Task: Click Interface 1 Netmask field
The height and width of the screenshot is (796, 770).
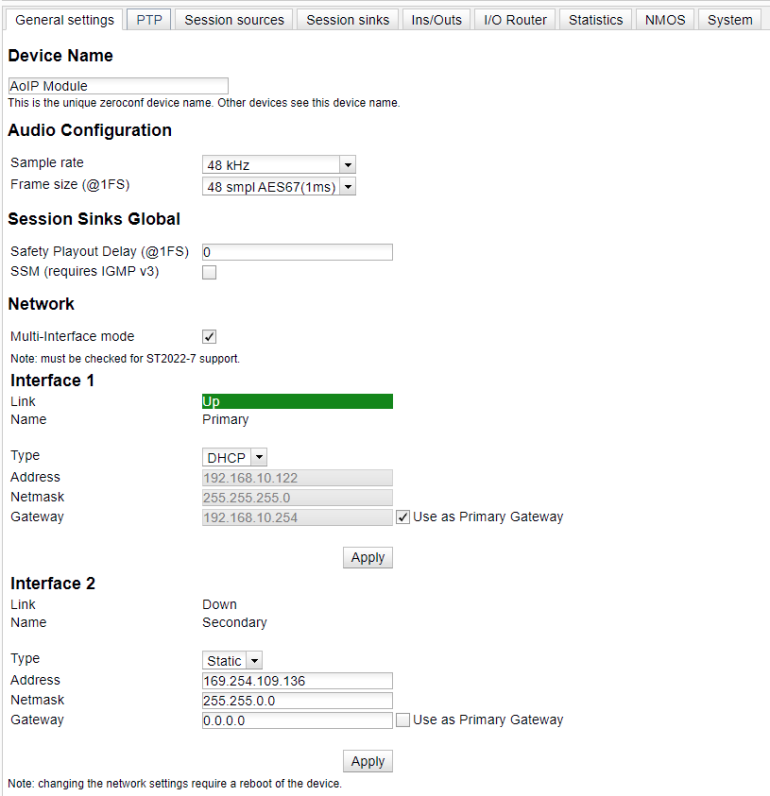Action: (297, 498)
